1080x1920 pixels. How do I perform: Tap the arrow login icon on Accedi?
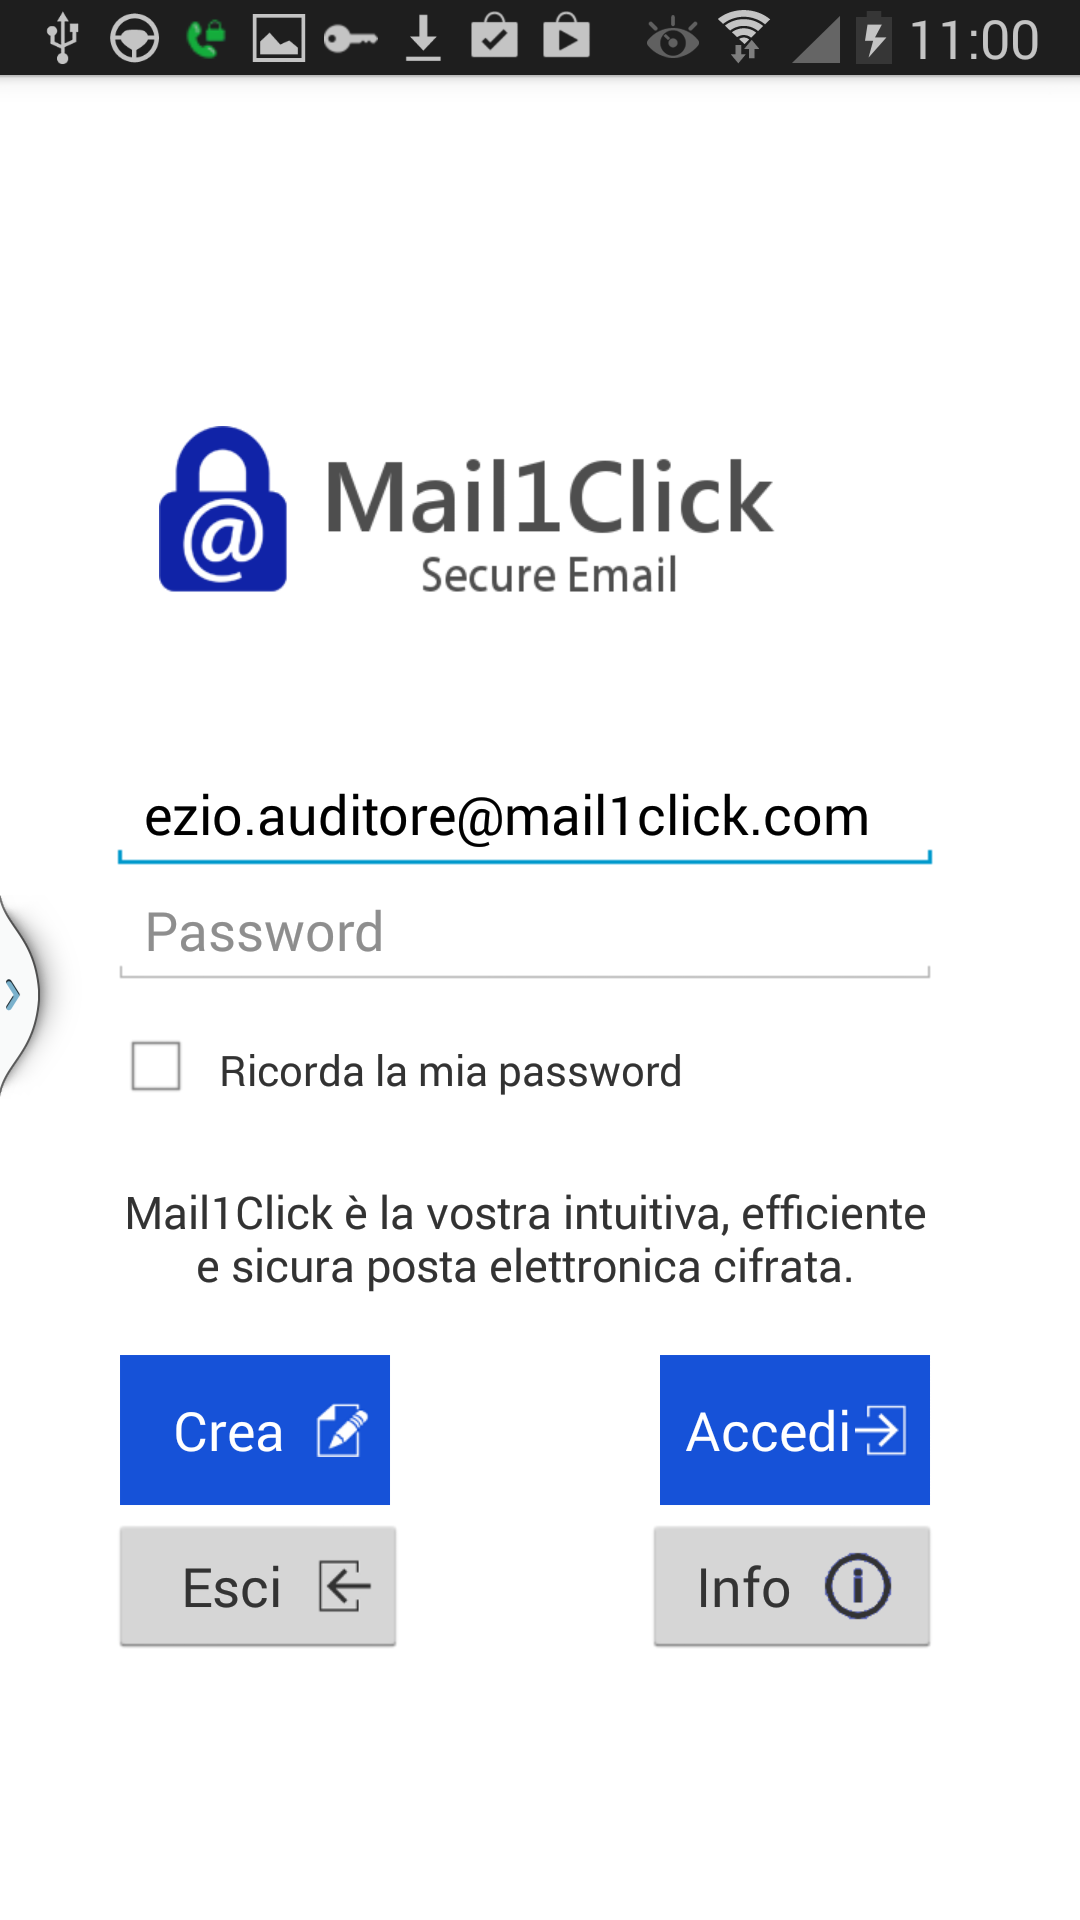point(881,1430)
